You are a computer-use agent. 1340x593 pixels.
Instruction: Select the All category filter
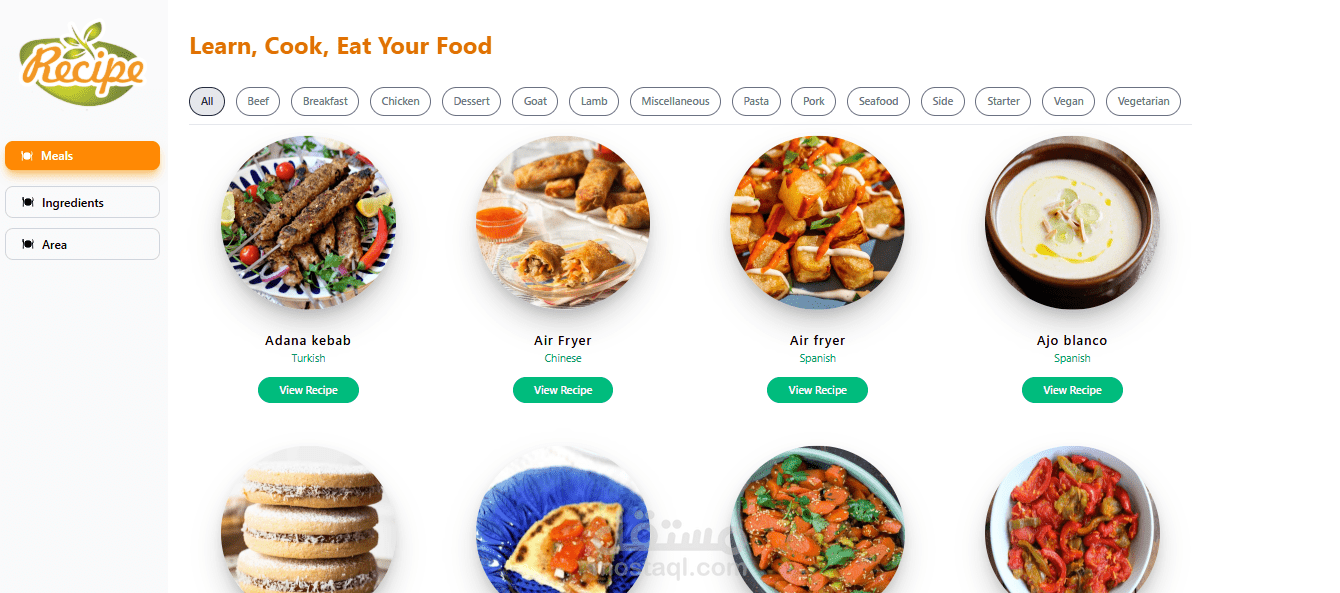coord(207,101)
